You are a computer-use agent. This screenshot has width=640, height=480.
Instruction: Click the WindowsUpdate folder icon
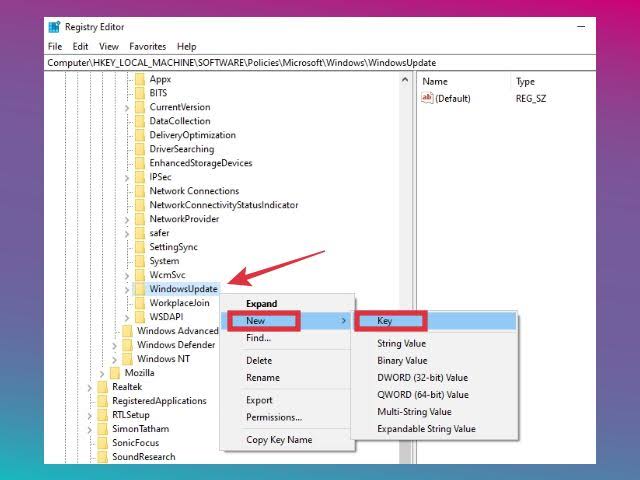[140, 289]
